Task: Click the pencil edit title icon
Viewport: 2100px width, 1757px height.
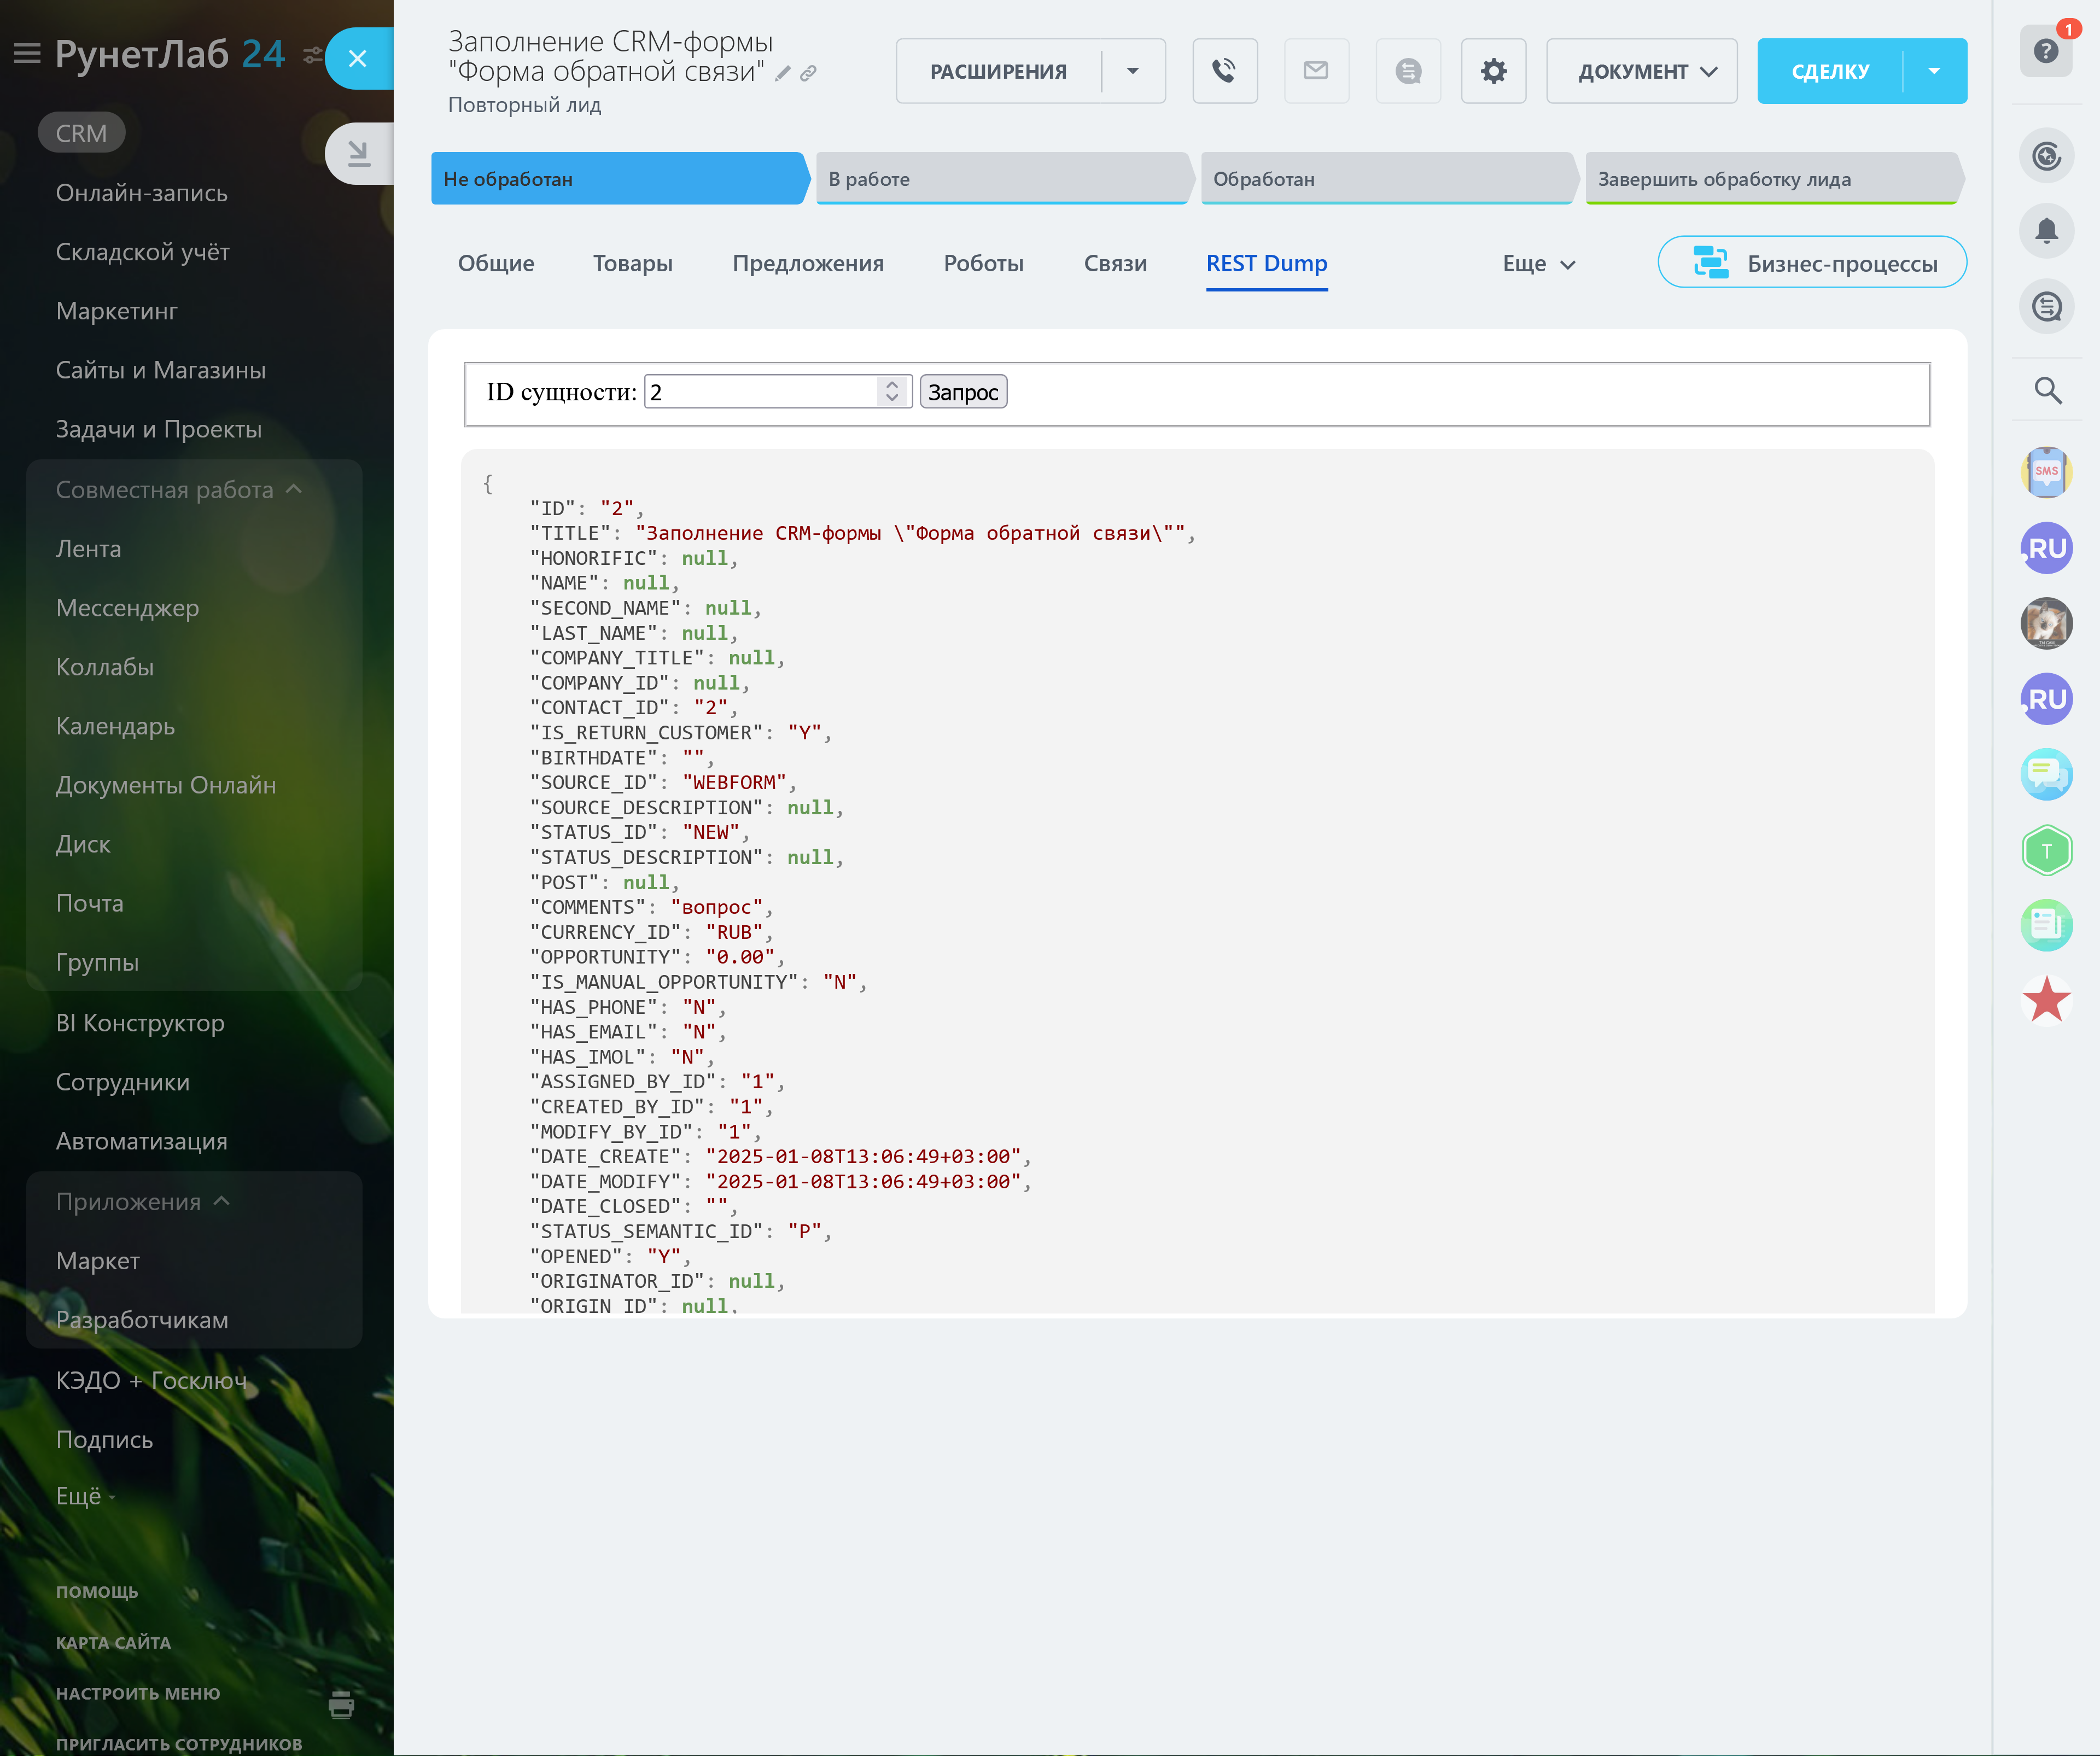Action: (x=783, y=73)
